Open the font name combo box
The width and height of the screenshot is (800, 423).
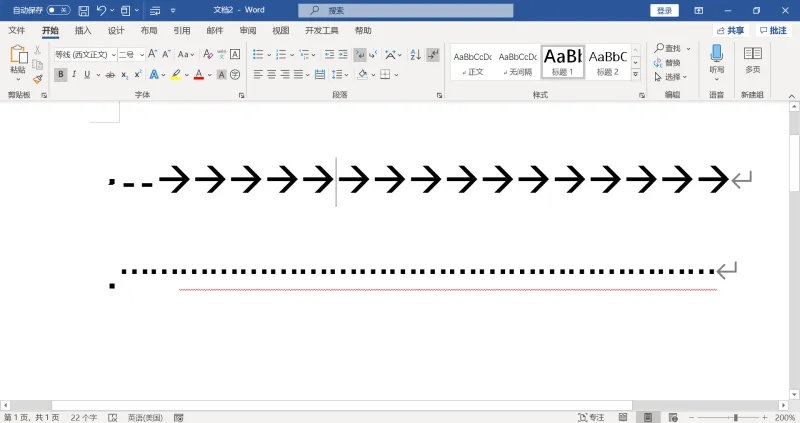86,54
